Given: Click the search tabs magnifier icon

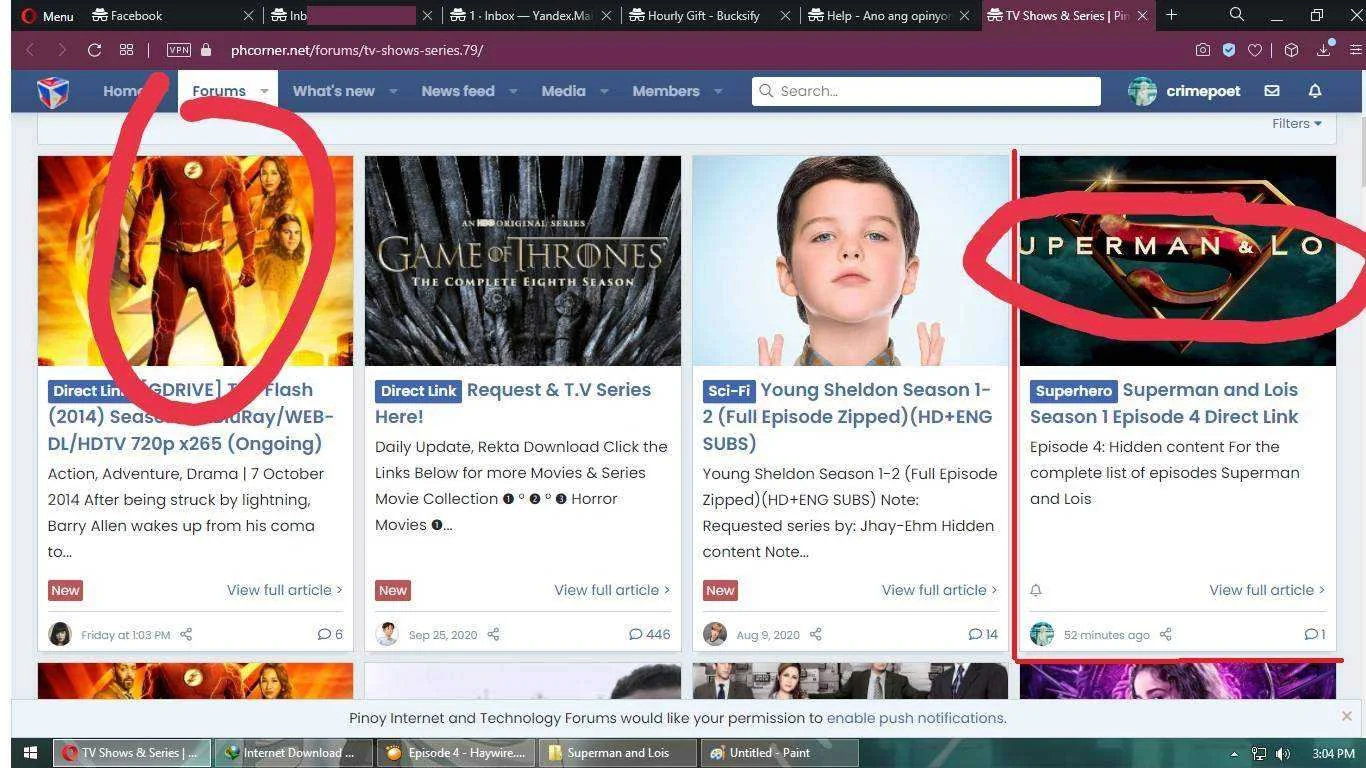Looking at the screenshot, I should pyautogui.click(x=1237, y=15).
